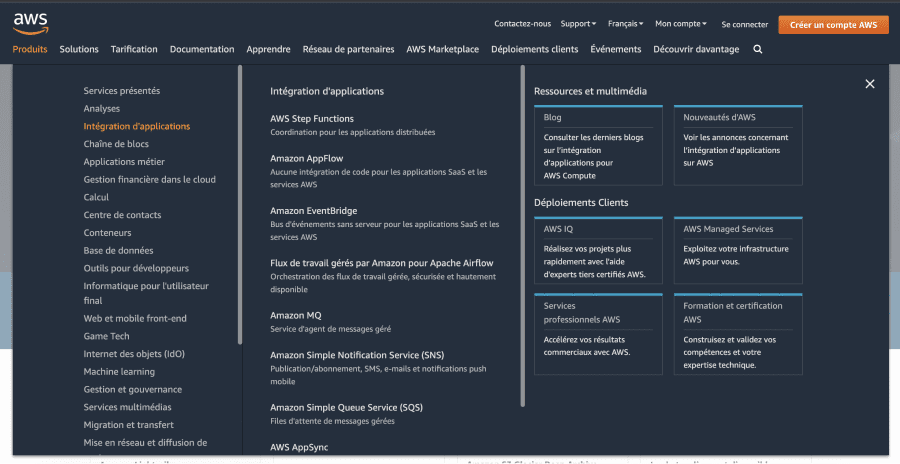Screen dimensions: 900x464
Task: Select Gestion financière dans le cloud
Action: [149, 180]
